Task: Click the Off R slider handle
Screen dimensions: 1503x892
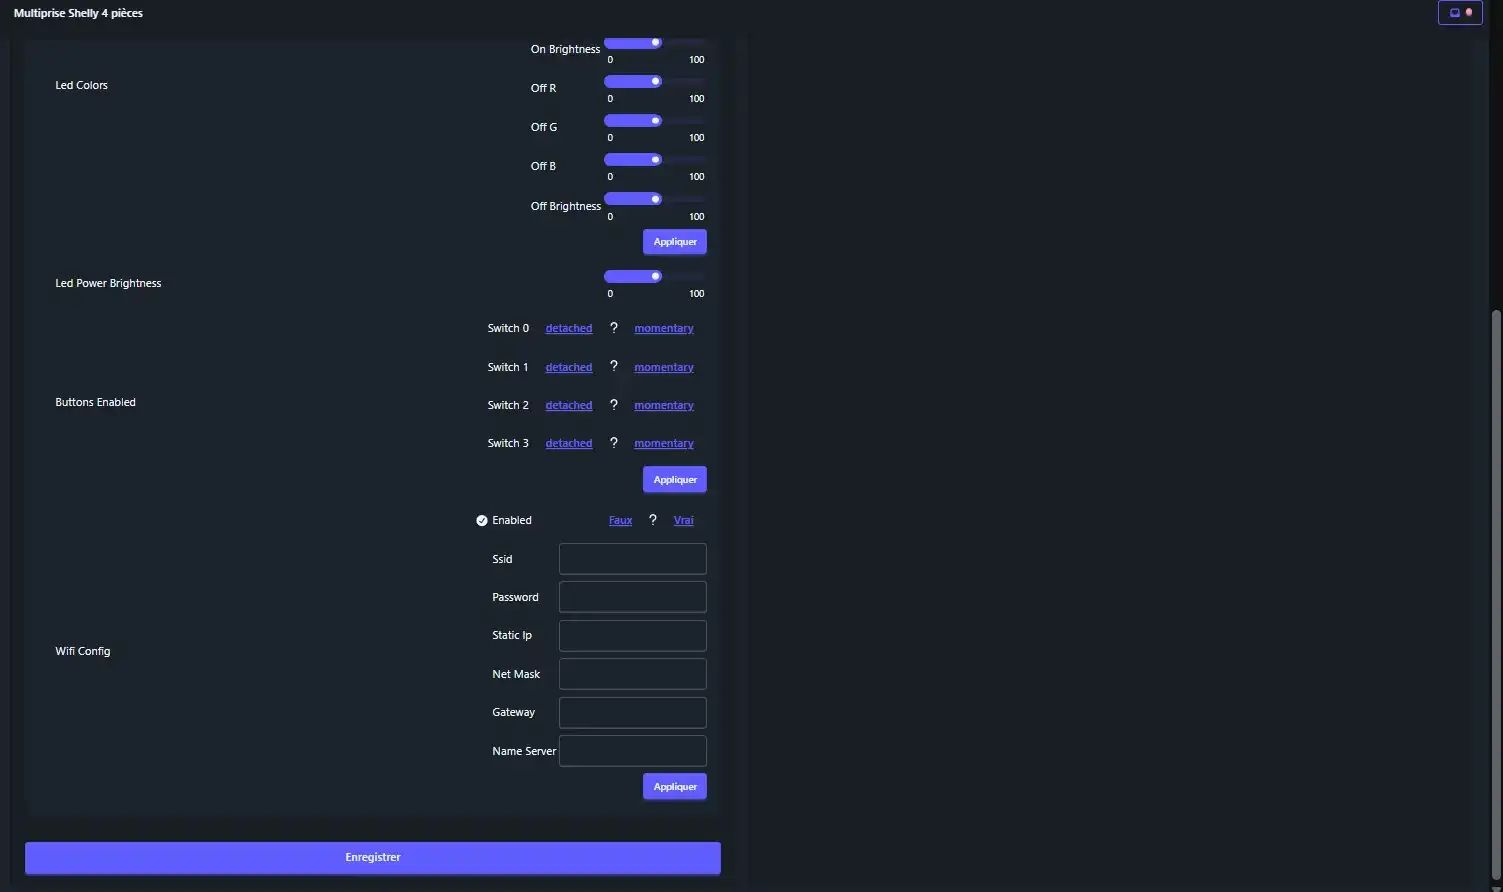Action: pyautogui.click(x=656, y=81)
